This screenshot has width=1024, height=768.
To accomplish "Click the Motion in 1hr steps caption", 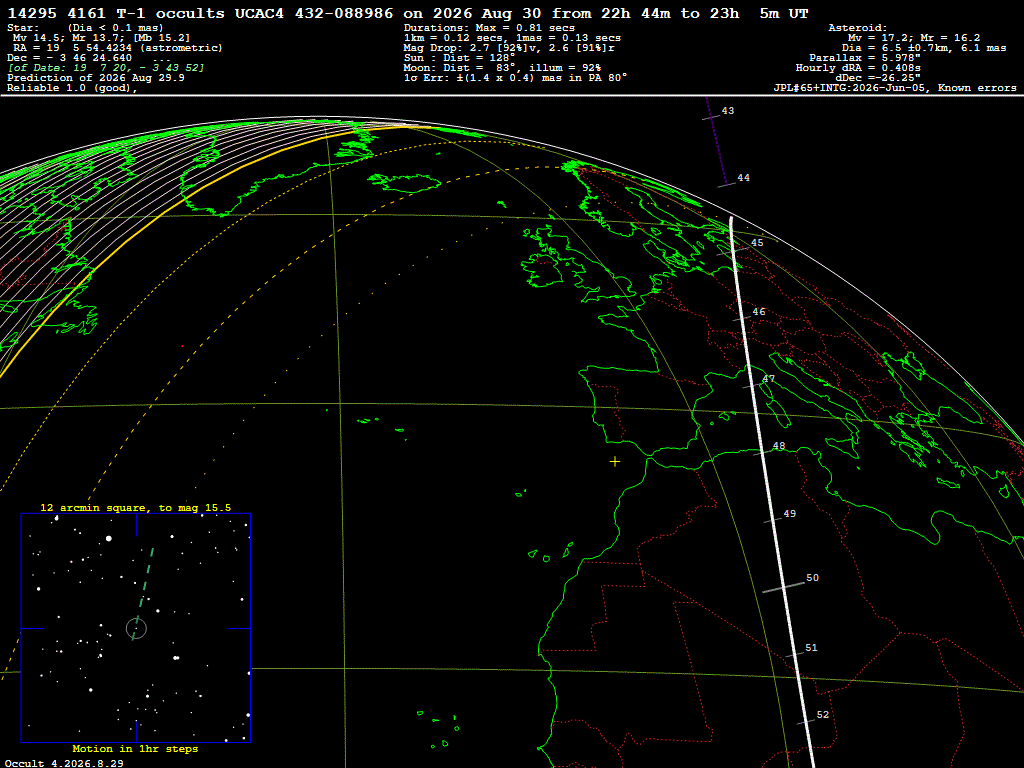I will coord(135,749).
